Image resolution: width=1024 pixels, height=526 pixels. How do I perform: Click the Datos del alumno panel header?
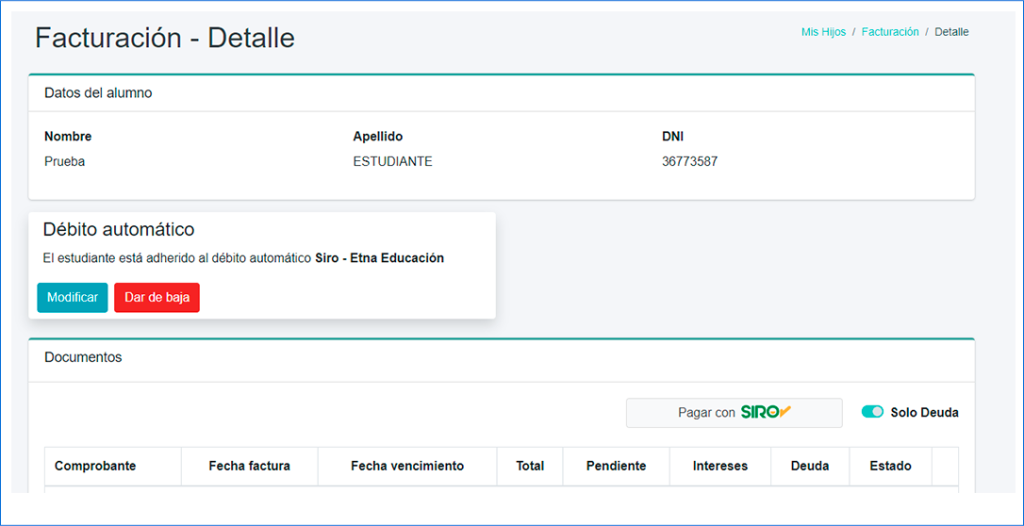98,93
